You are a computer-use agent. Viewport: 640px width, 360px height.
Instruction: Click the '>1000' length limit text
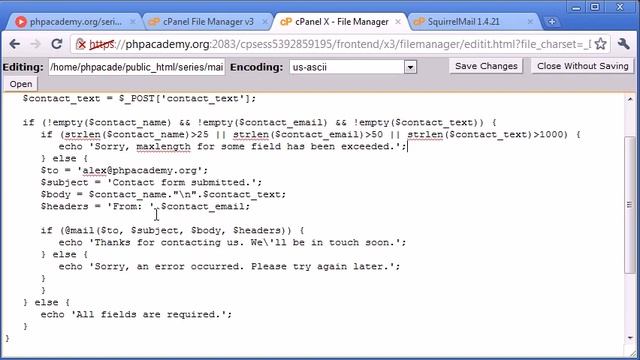[x=548, y=135]
